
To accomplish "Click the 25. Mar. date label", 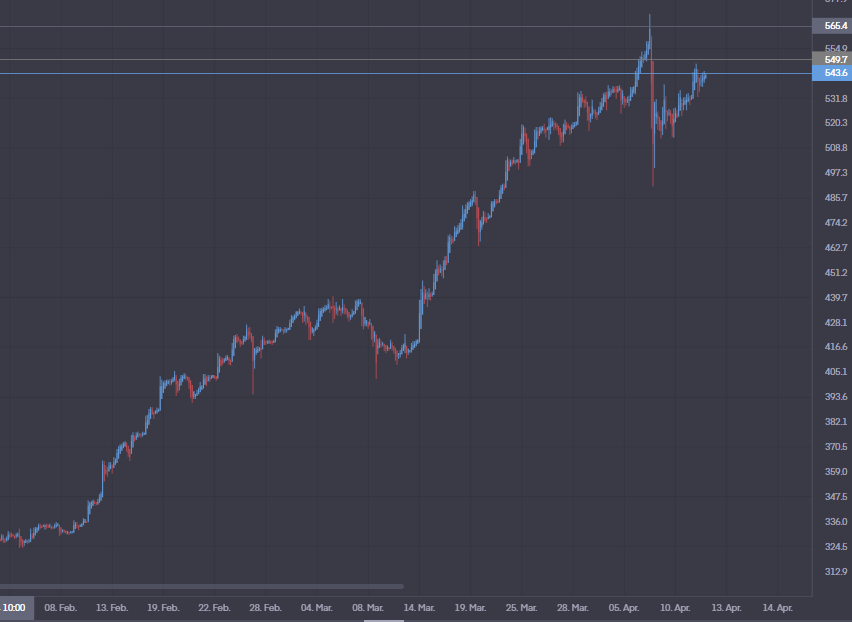I will [522, 607].
